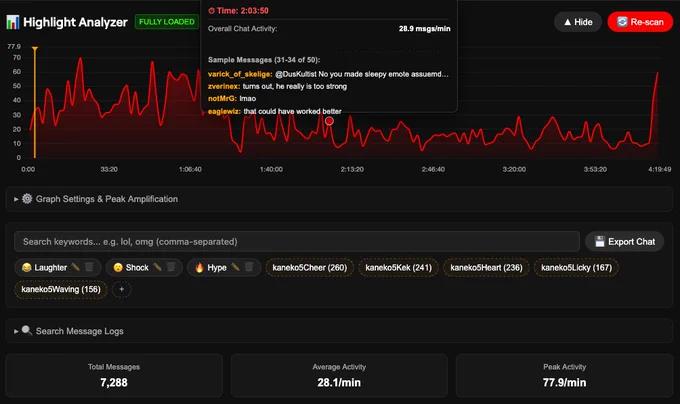Image resolution: width=680 pixels, height=404 pixels.
Task: Click the gear icon beside Graph Settings
Action: 27,199
